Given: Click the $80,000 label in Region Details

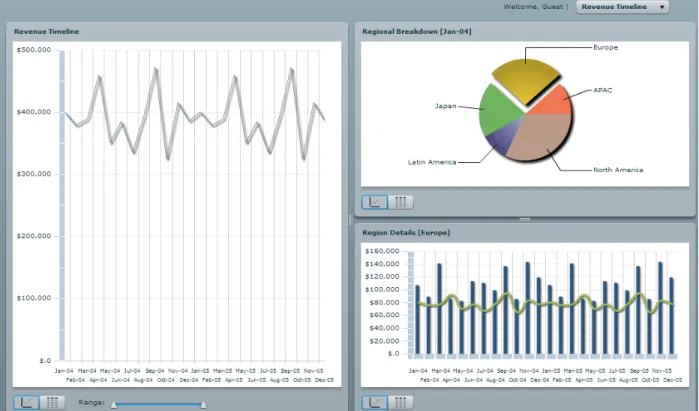Looking at the screenshot, I should (x=384, y=302).
